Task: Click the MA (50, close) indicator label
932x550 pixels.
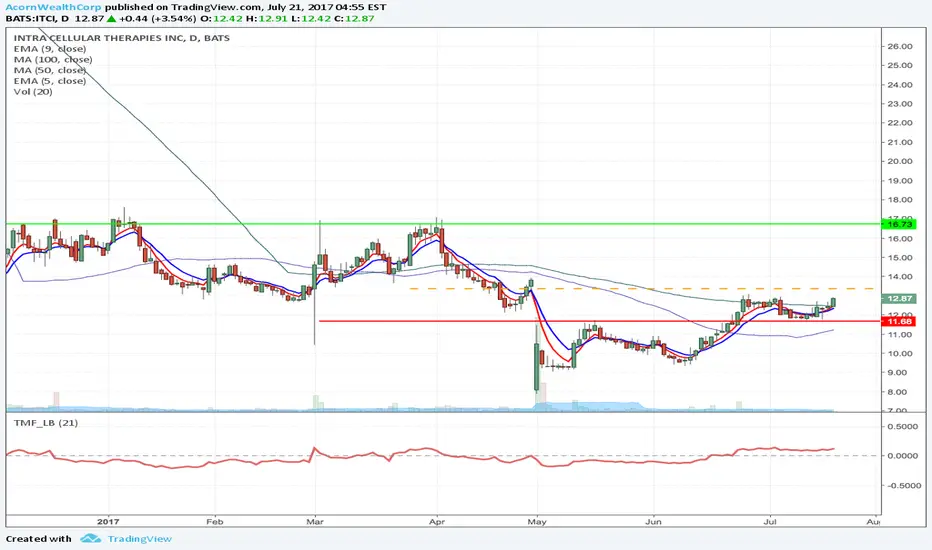Action: (x=50, y=70)
